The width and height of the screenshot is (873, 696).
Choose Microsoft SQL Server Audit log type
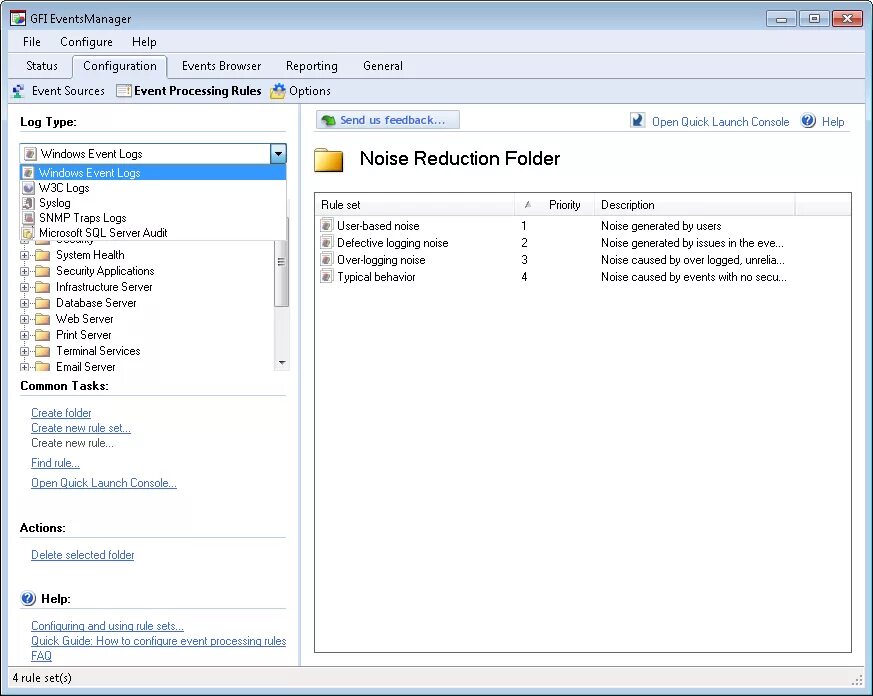(153, 233)
